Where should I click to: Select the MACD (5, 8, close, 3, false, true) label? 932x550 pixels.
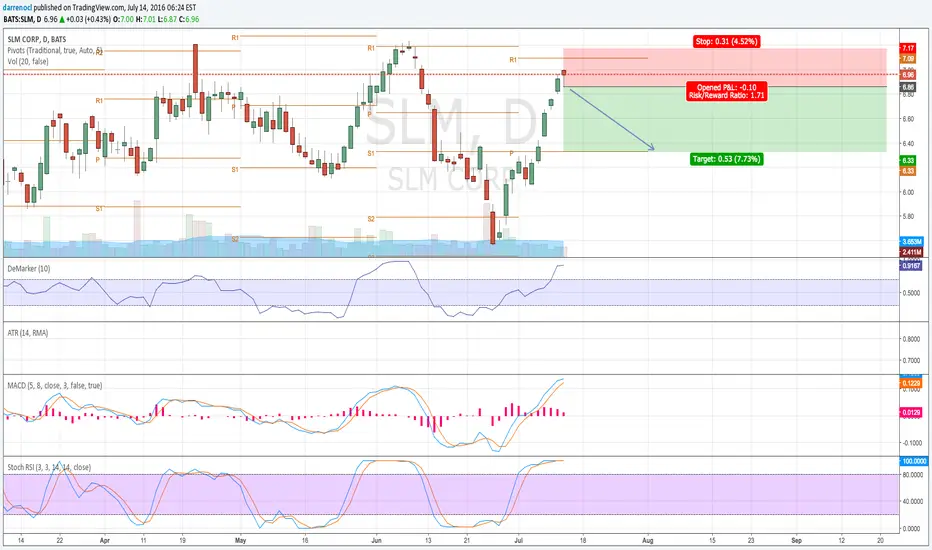click(x=55, y=385)
